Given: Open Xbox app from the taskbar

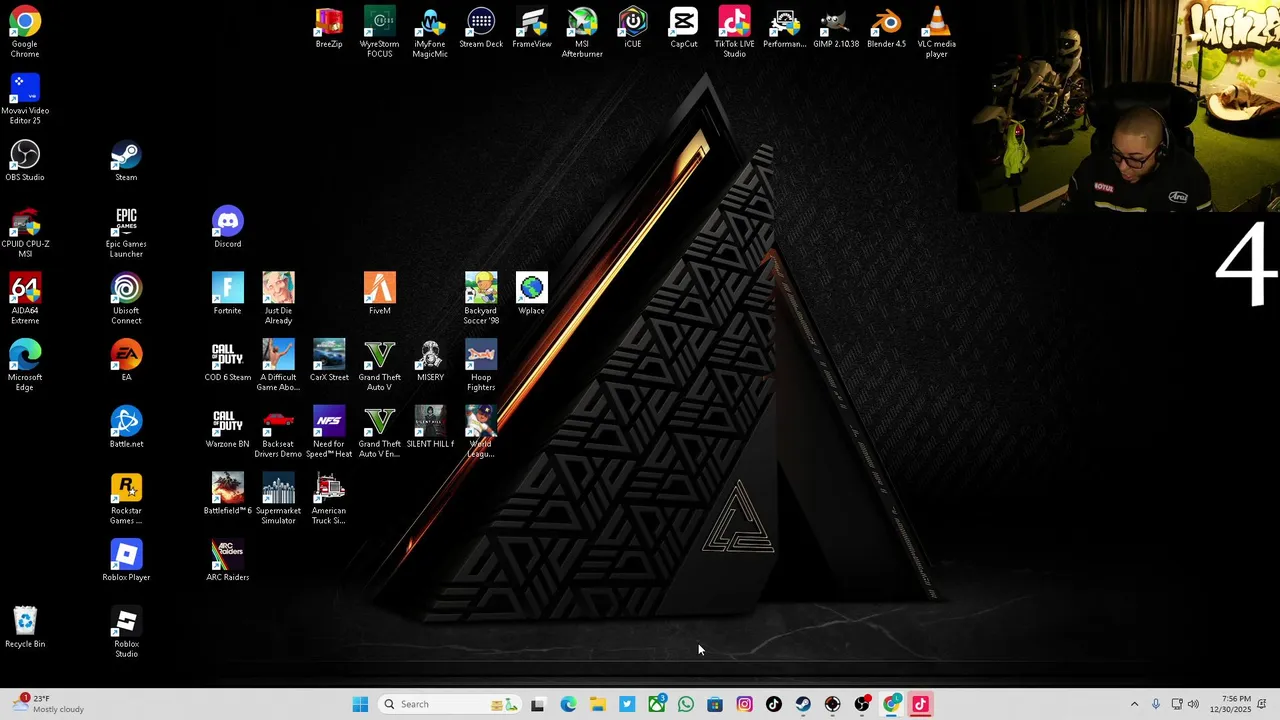Looking at the screenshot, I should (x=656, y=704).
